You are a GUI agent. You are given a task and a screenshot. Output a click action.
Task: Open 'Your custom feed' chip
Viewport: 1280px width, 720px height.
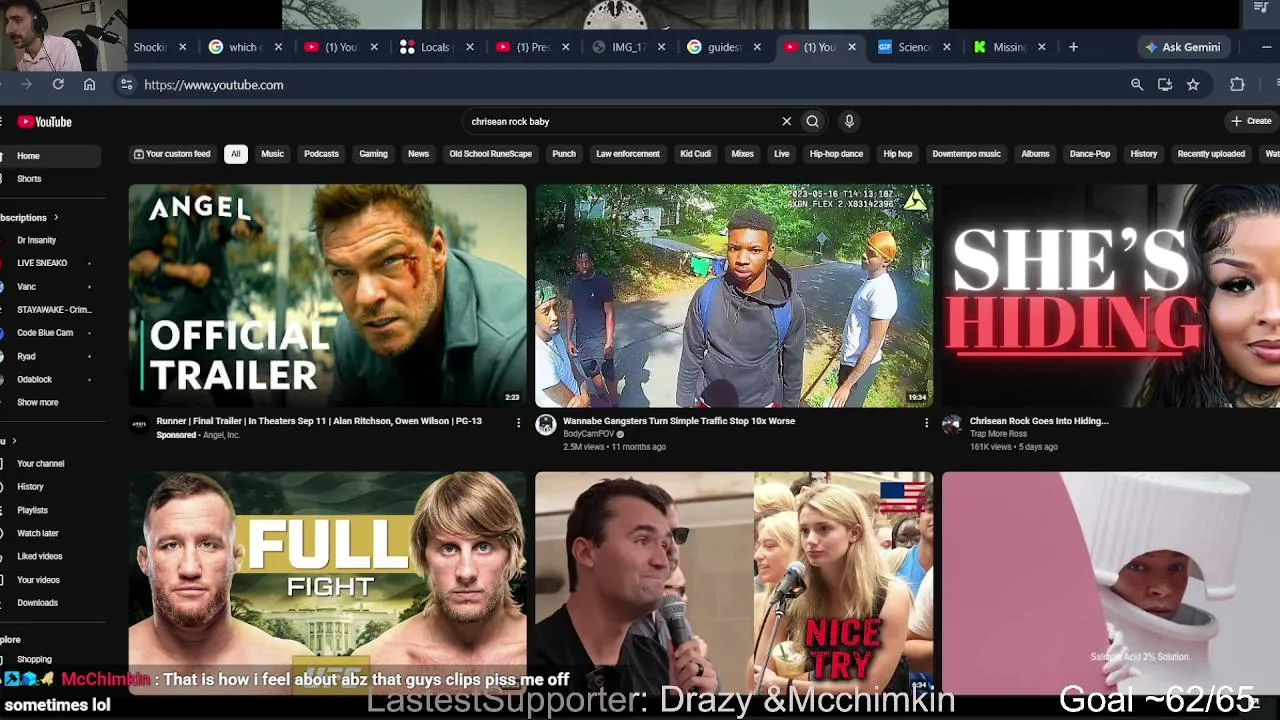pyautogui.click(x=172, y=154)
